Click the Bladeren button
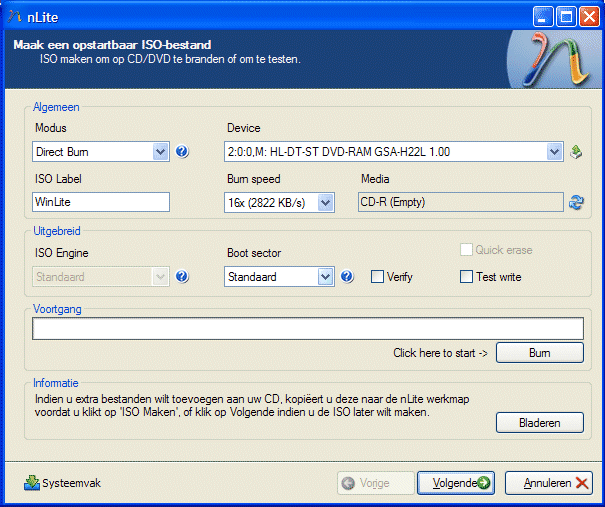Image resolution: width=605 pixels, height=507 pixels. point(540,422)
